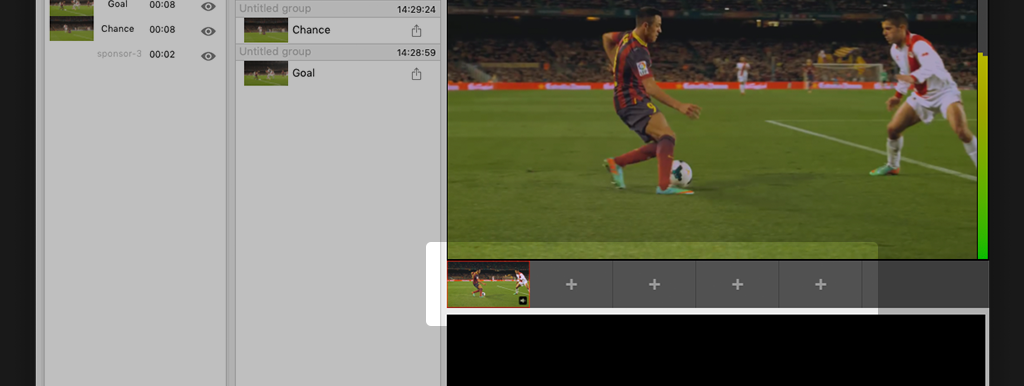Open the Goal clip thumbnail in group list
This screenshot has width=1024, height=386.
click(266, 73)
